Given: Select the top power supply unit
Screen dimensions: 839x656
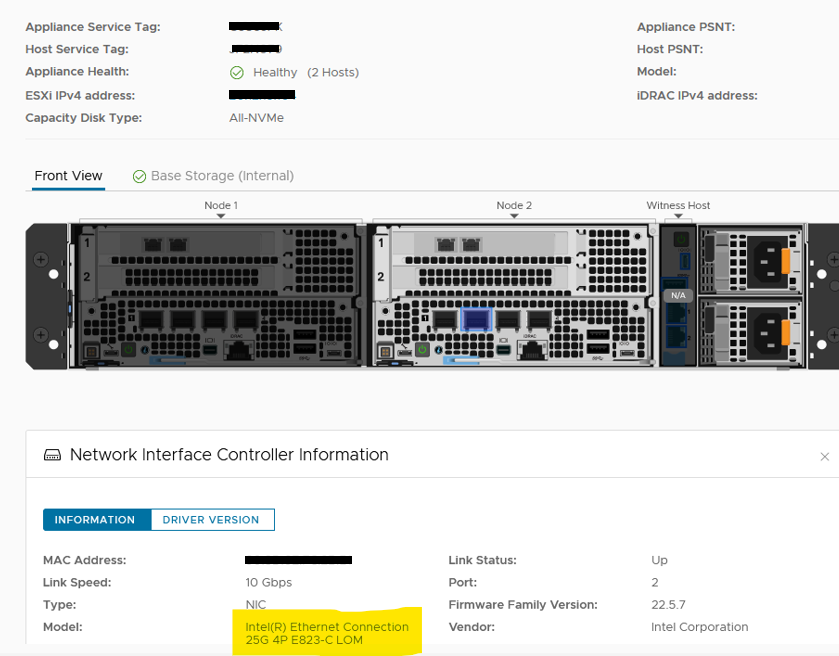Looking at the screenshot, I should 750,258.
